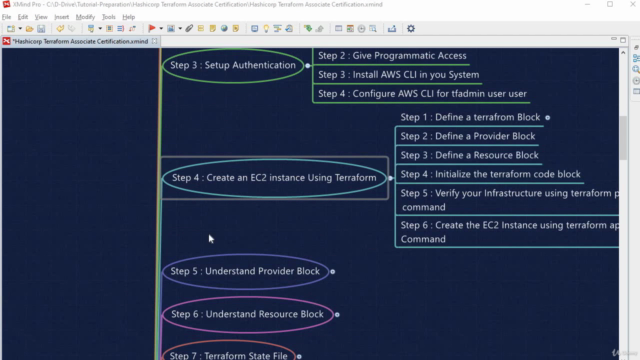Viewport: 640px width, 360px height.
Task: Expand Step 5 Understand Provider Block
Action: tap(333, 271)
